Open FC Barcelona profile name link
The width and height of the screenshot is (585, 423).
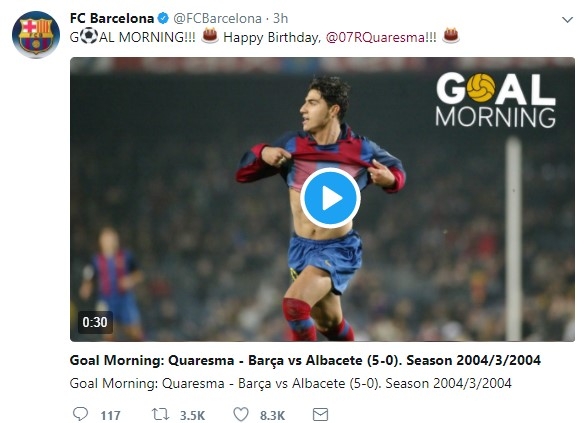[x=112, y=18]
